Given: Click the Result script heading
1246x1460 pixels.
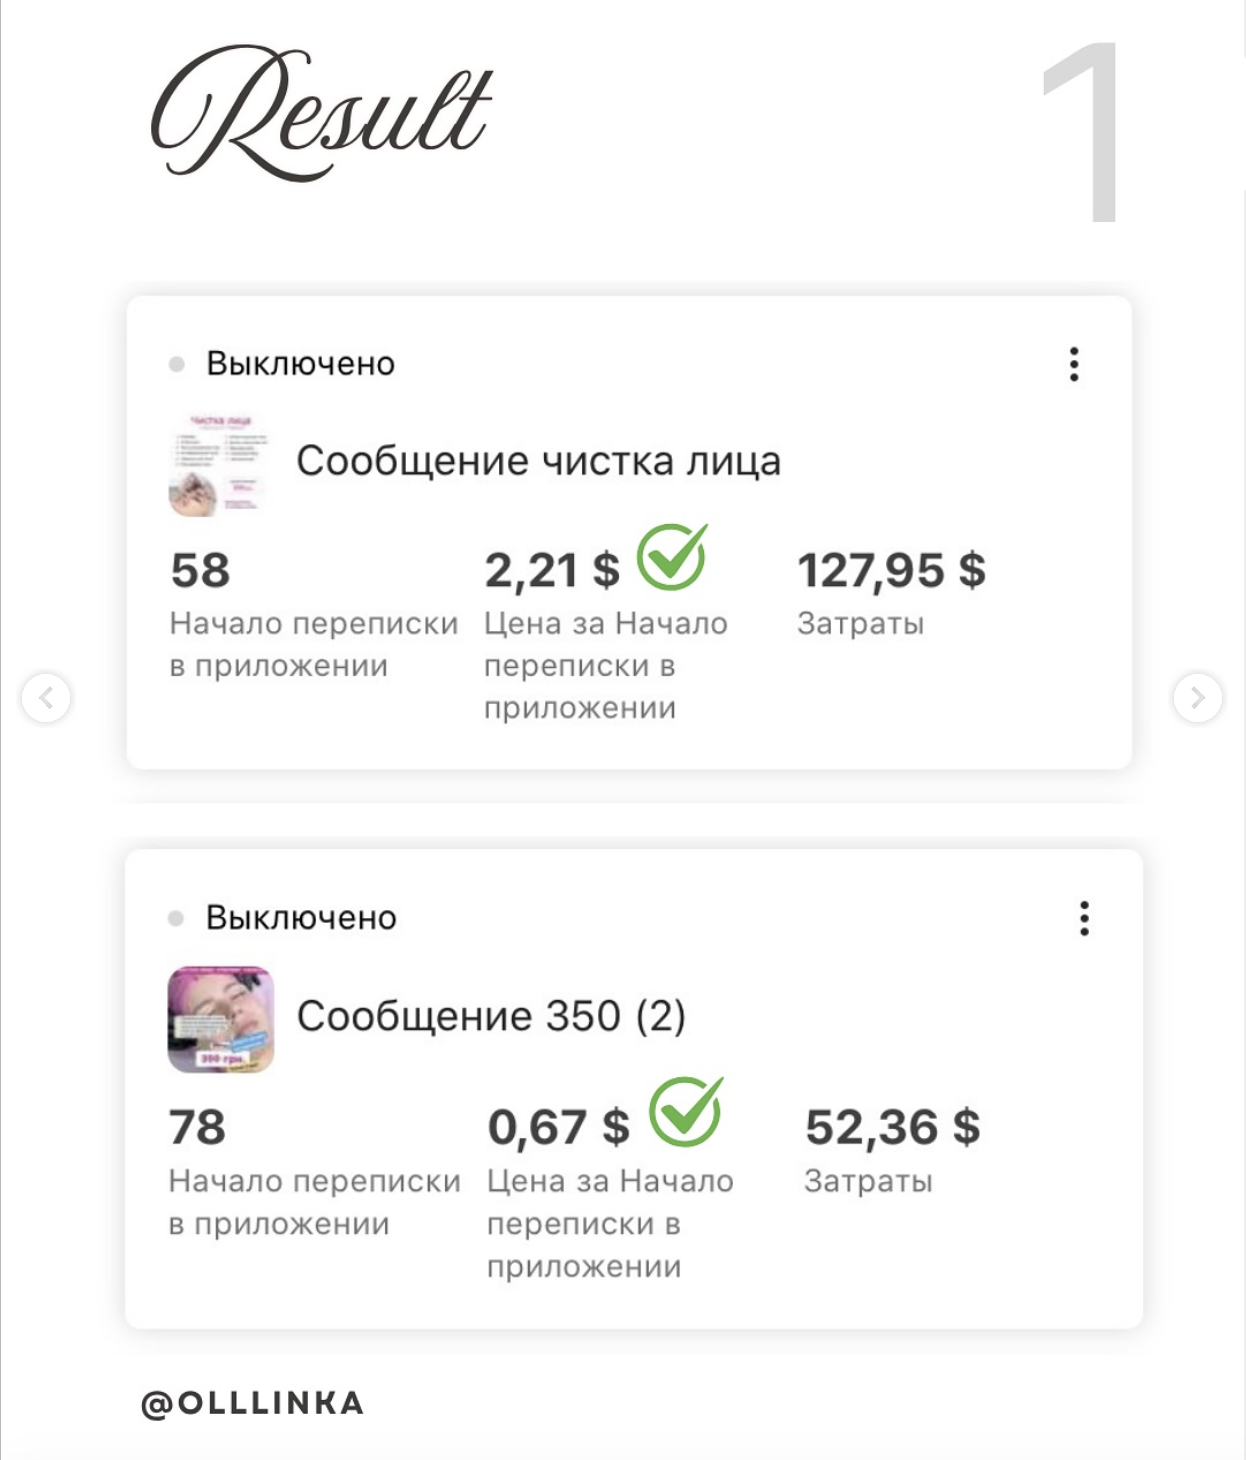Looking at the screenshot, I should coord(321,113).
